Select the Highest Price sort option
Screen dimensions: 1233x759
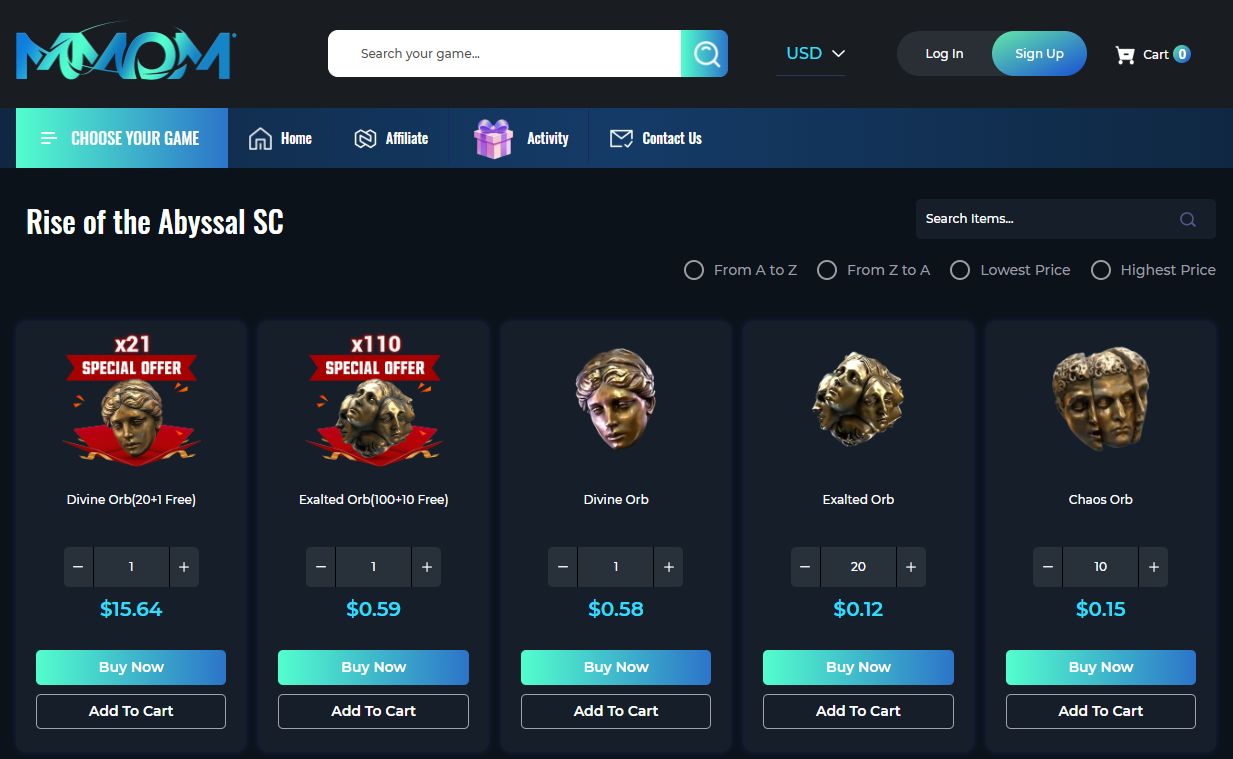coord(1153,270)
